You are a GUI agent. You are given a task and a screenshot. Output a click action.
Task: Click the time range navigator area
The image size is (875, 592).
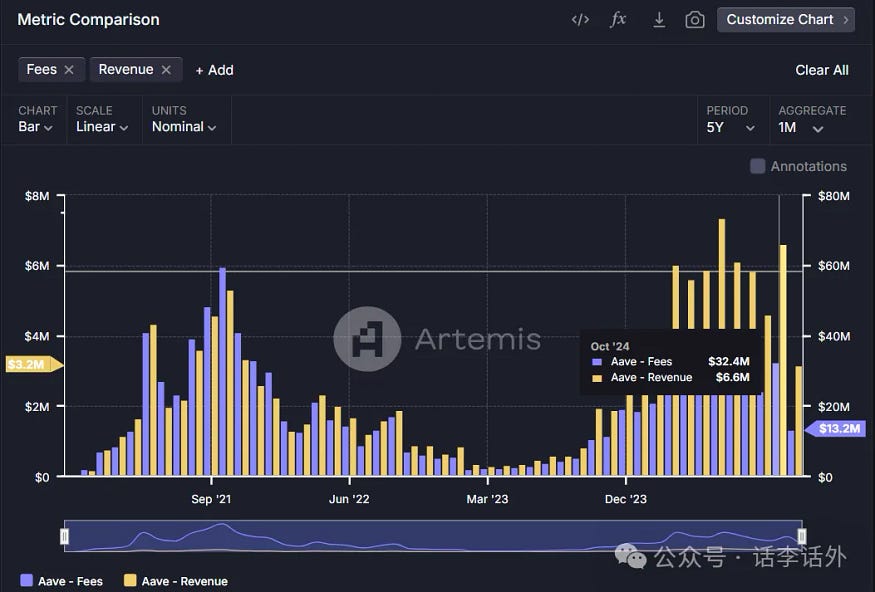point(433,536)
